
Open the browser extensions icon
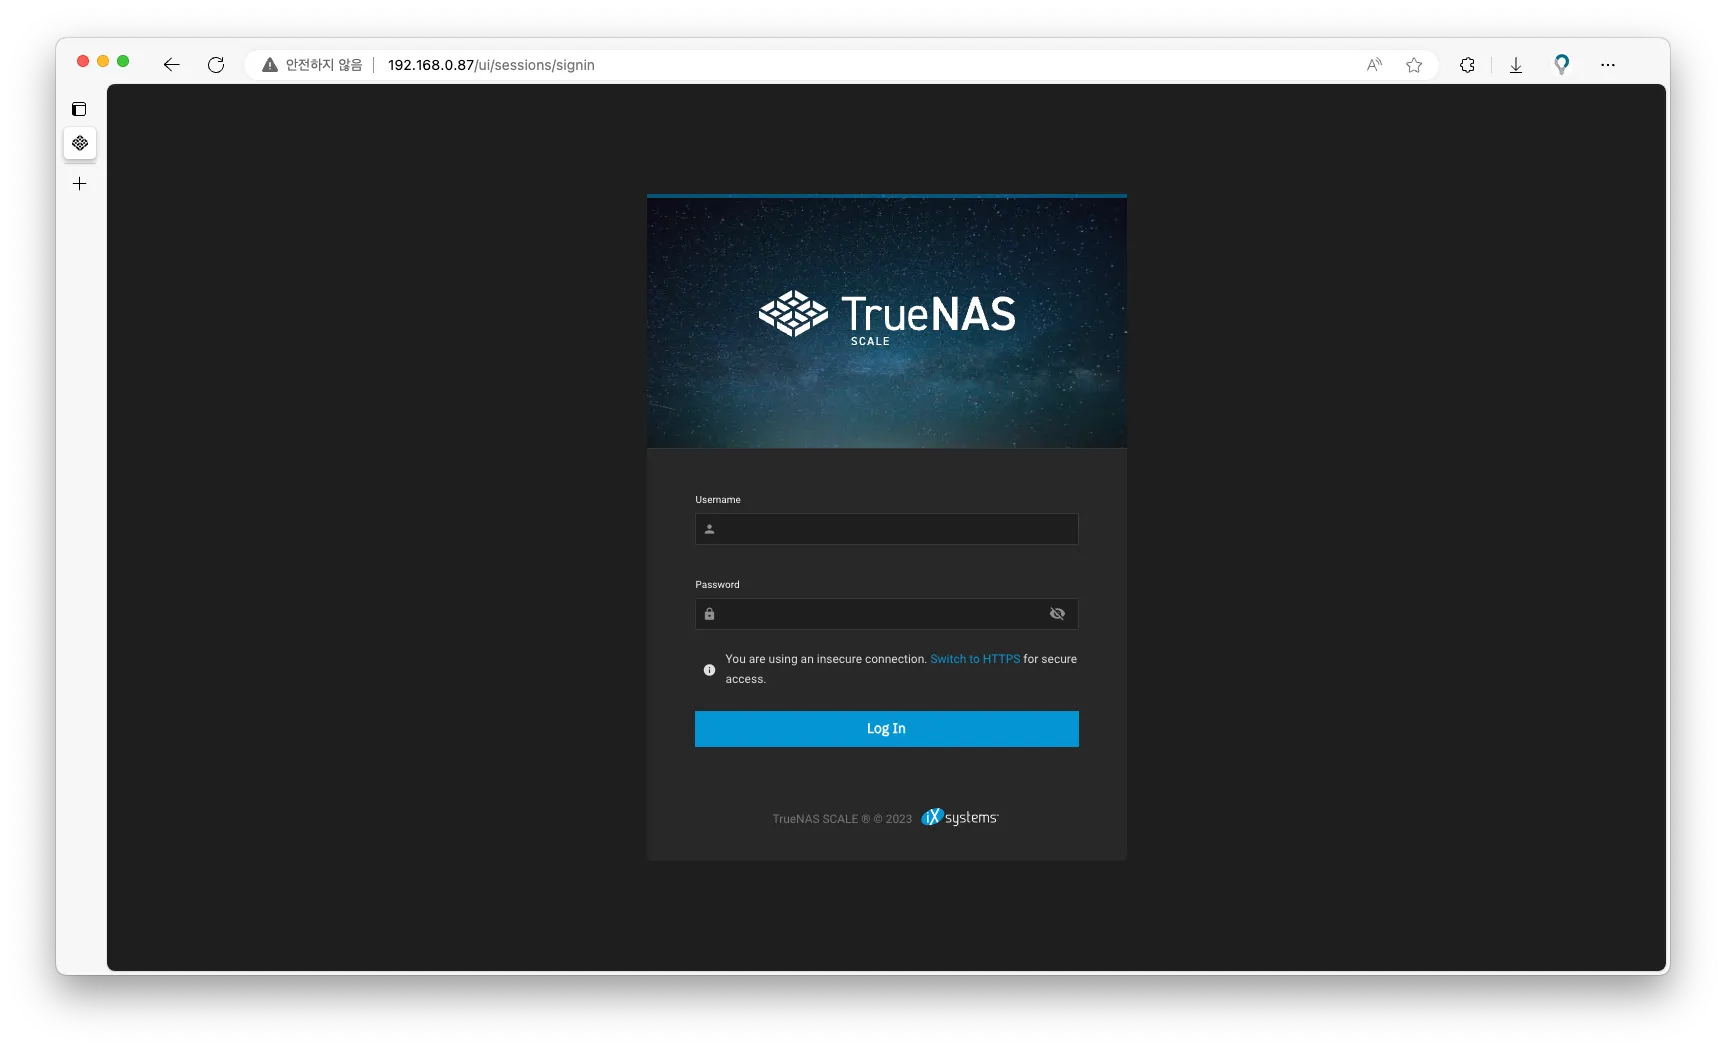[x=1467, y=65]
